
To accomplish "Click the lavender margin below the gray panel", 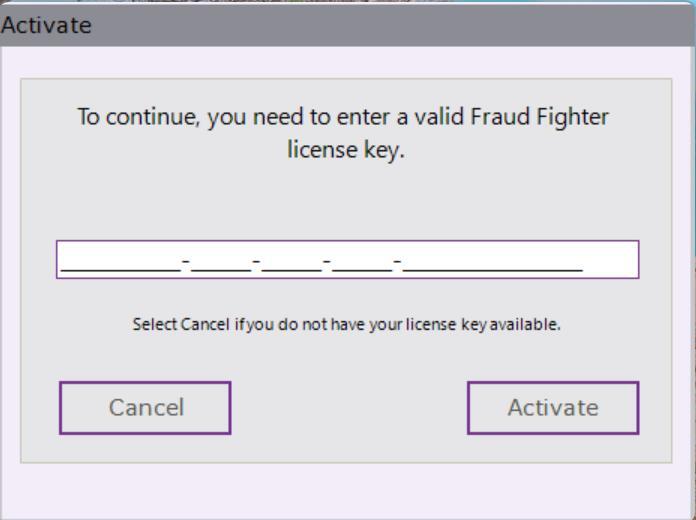I will 346,490.
